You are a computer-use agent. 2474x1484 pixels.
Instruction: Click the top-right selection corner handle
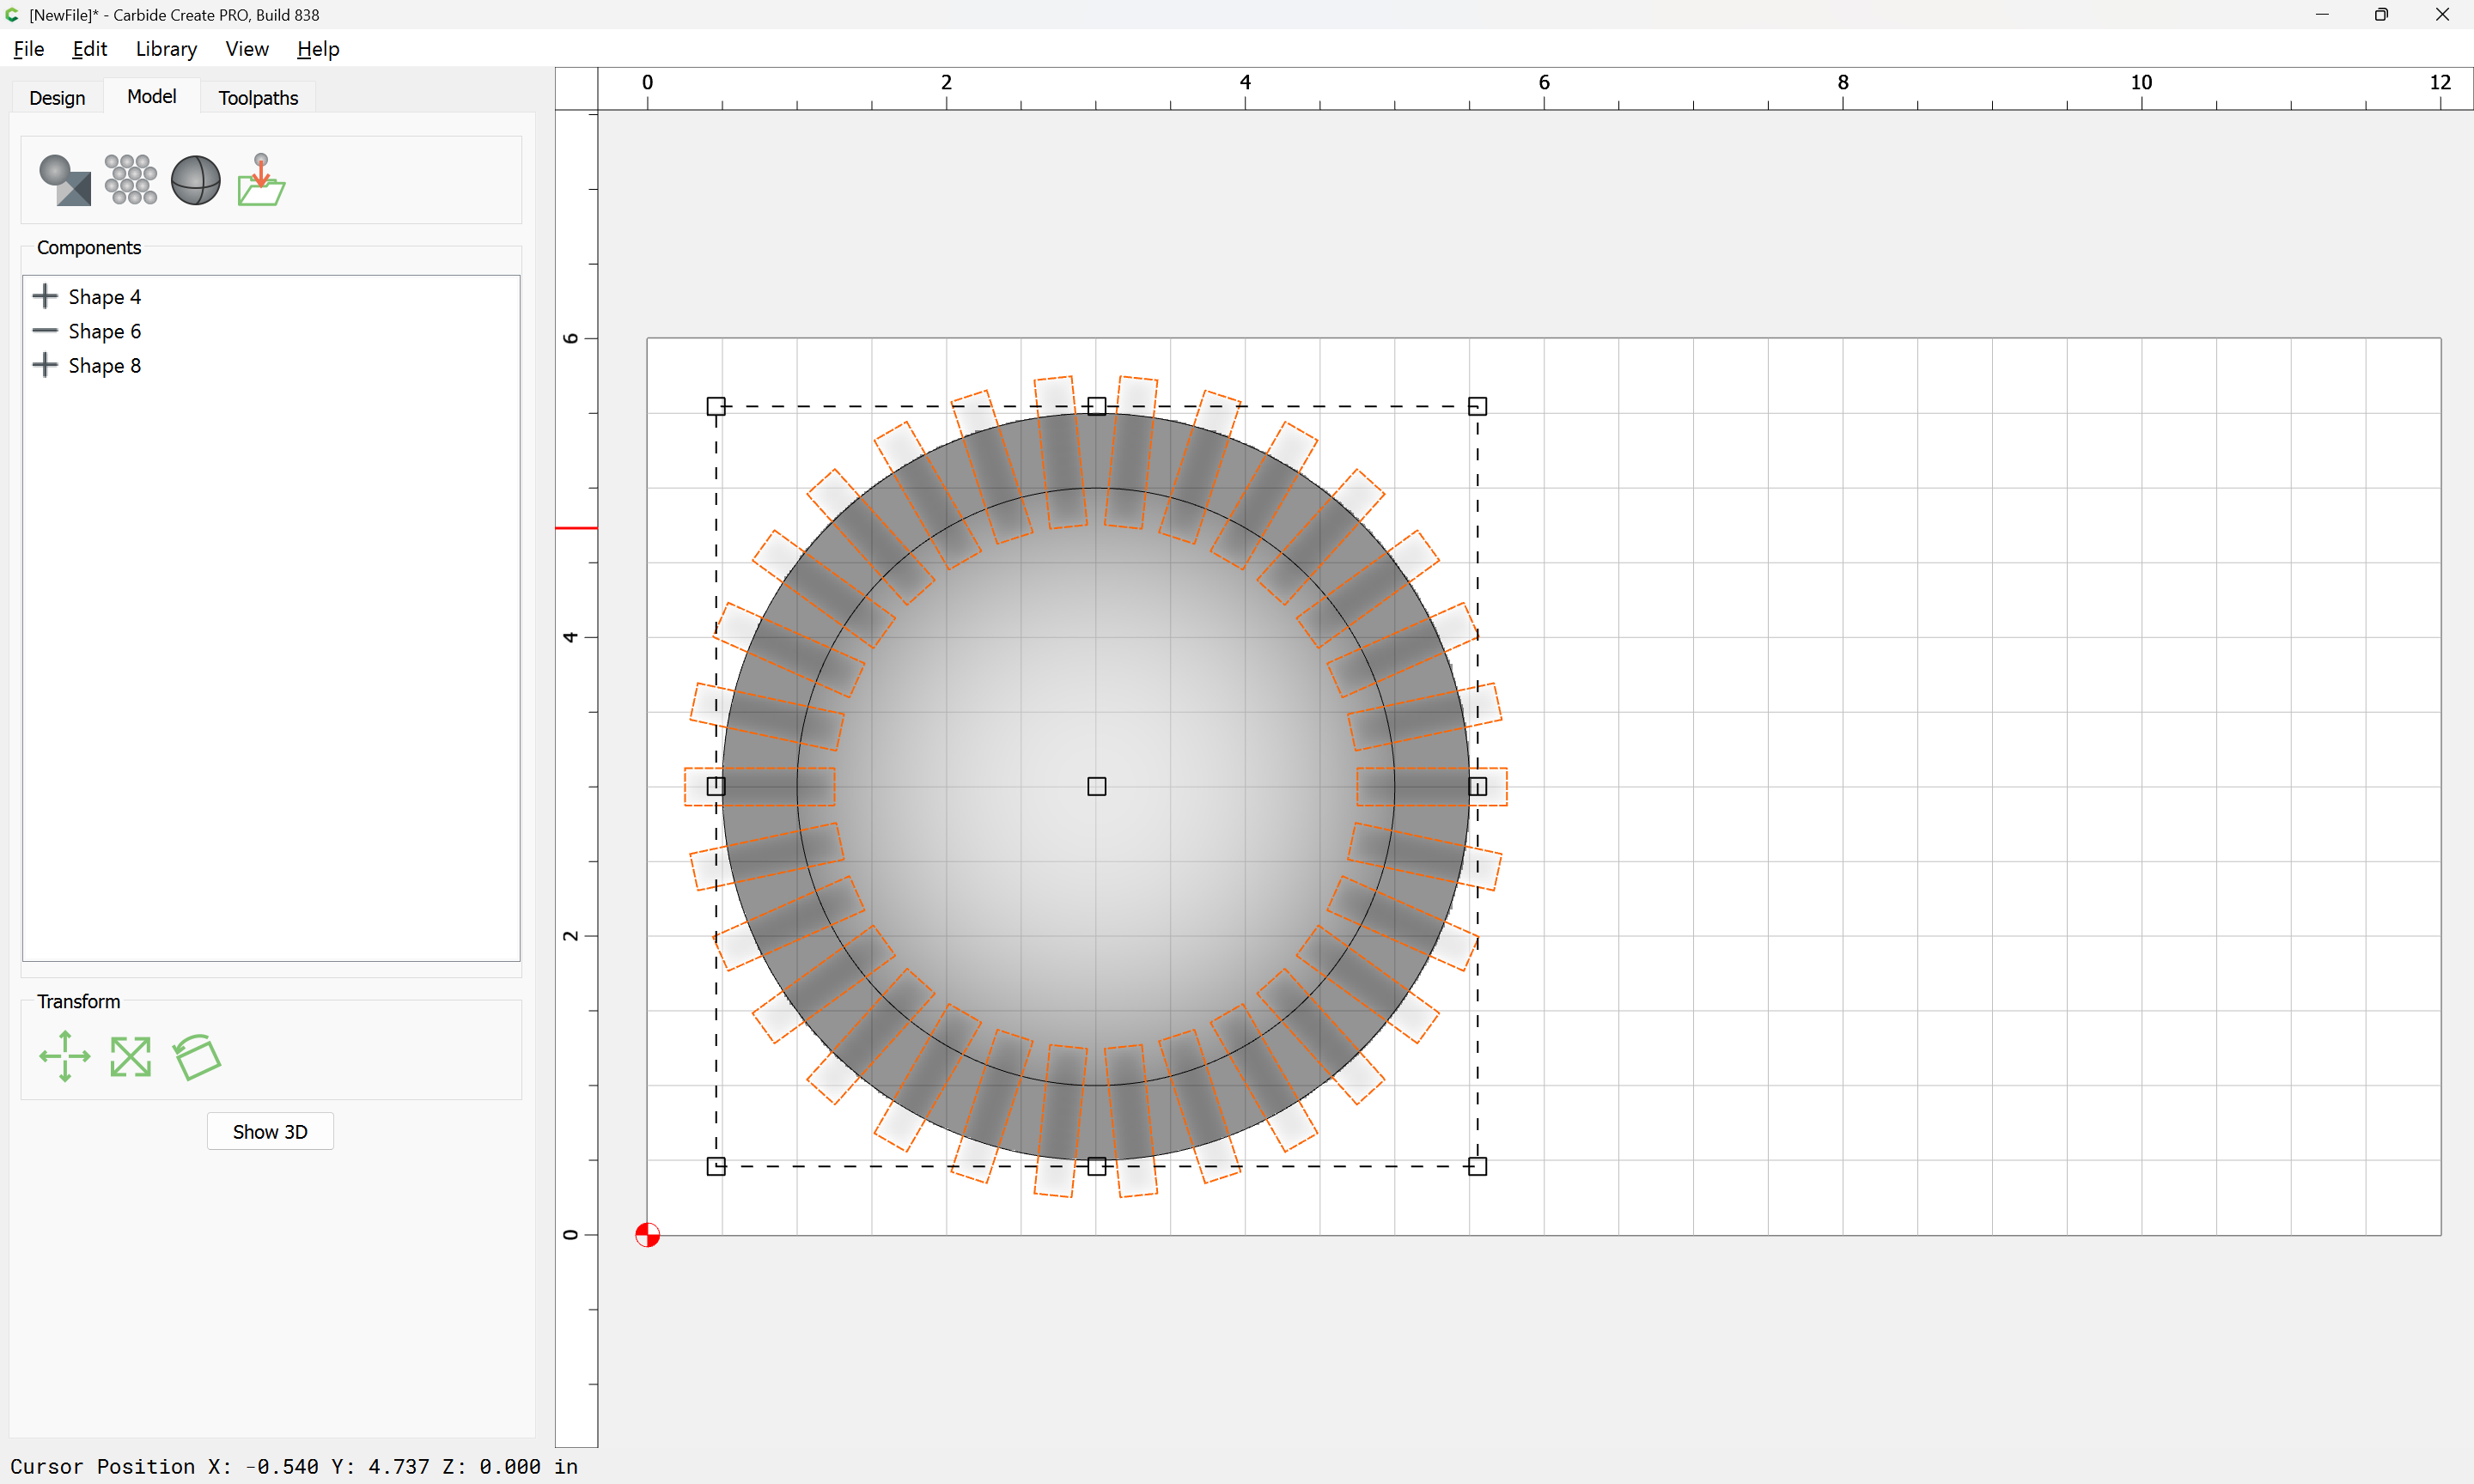pyautogui.click(x=1477, y=406)
